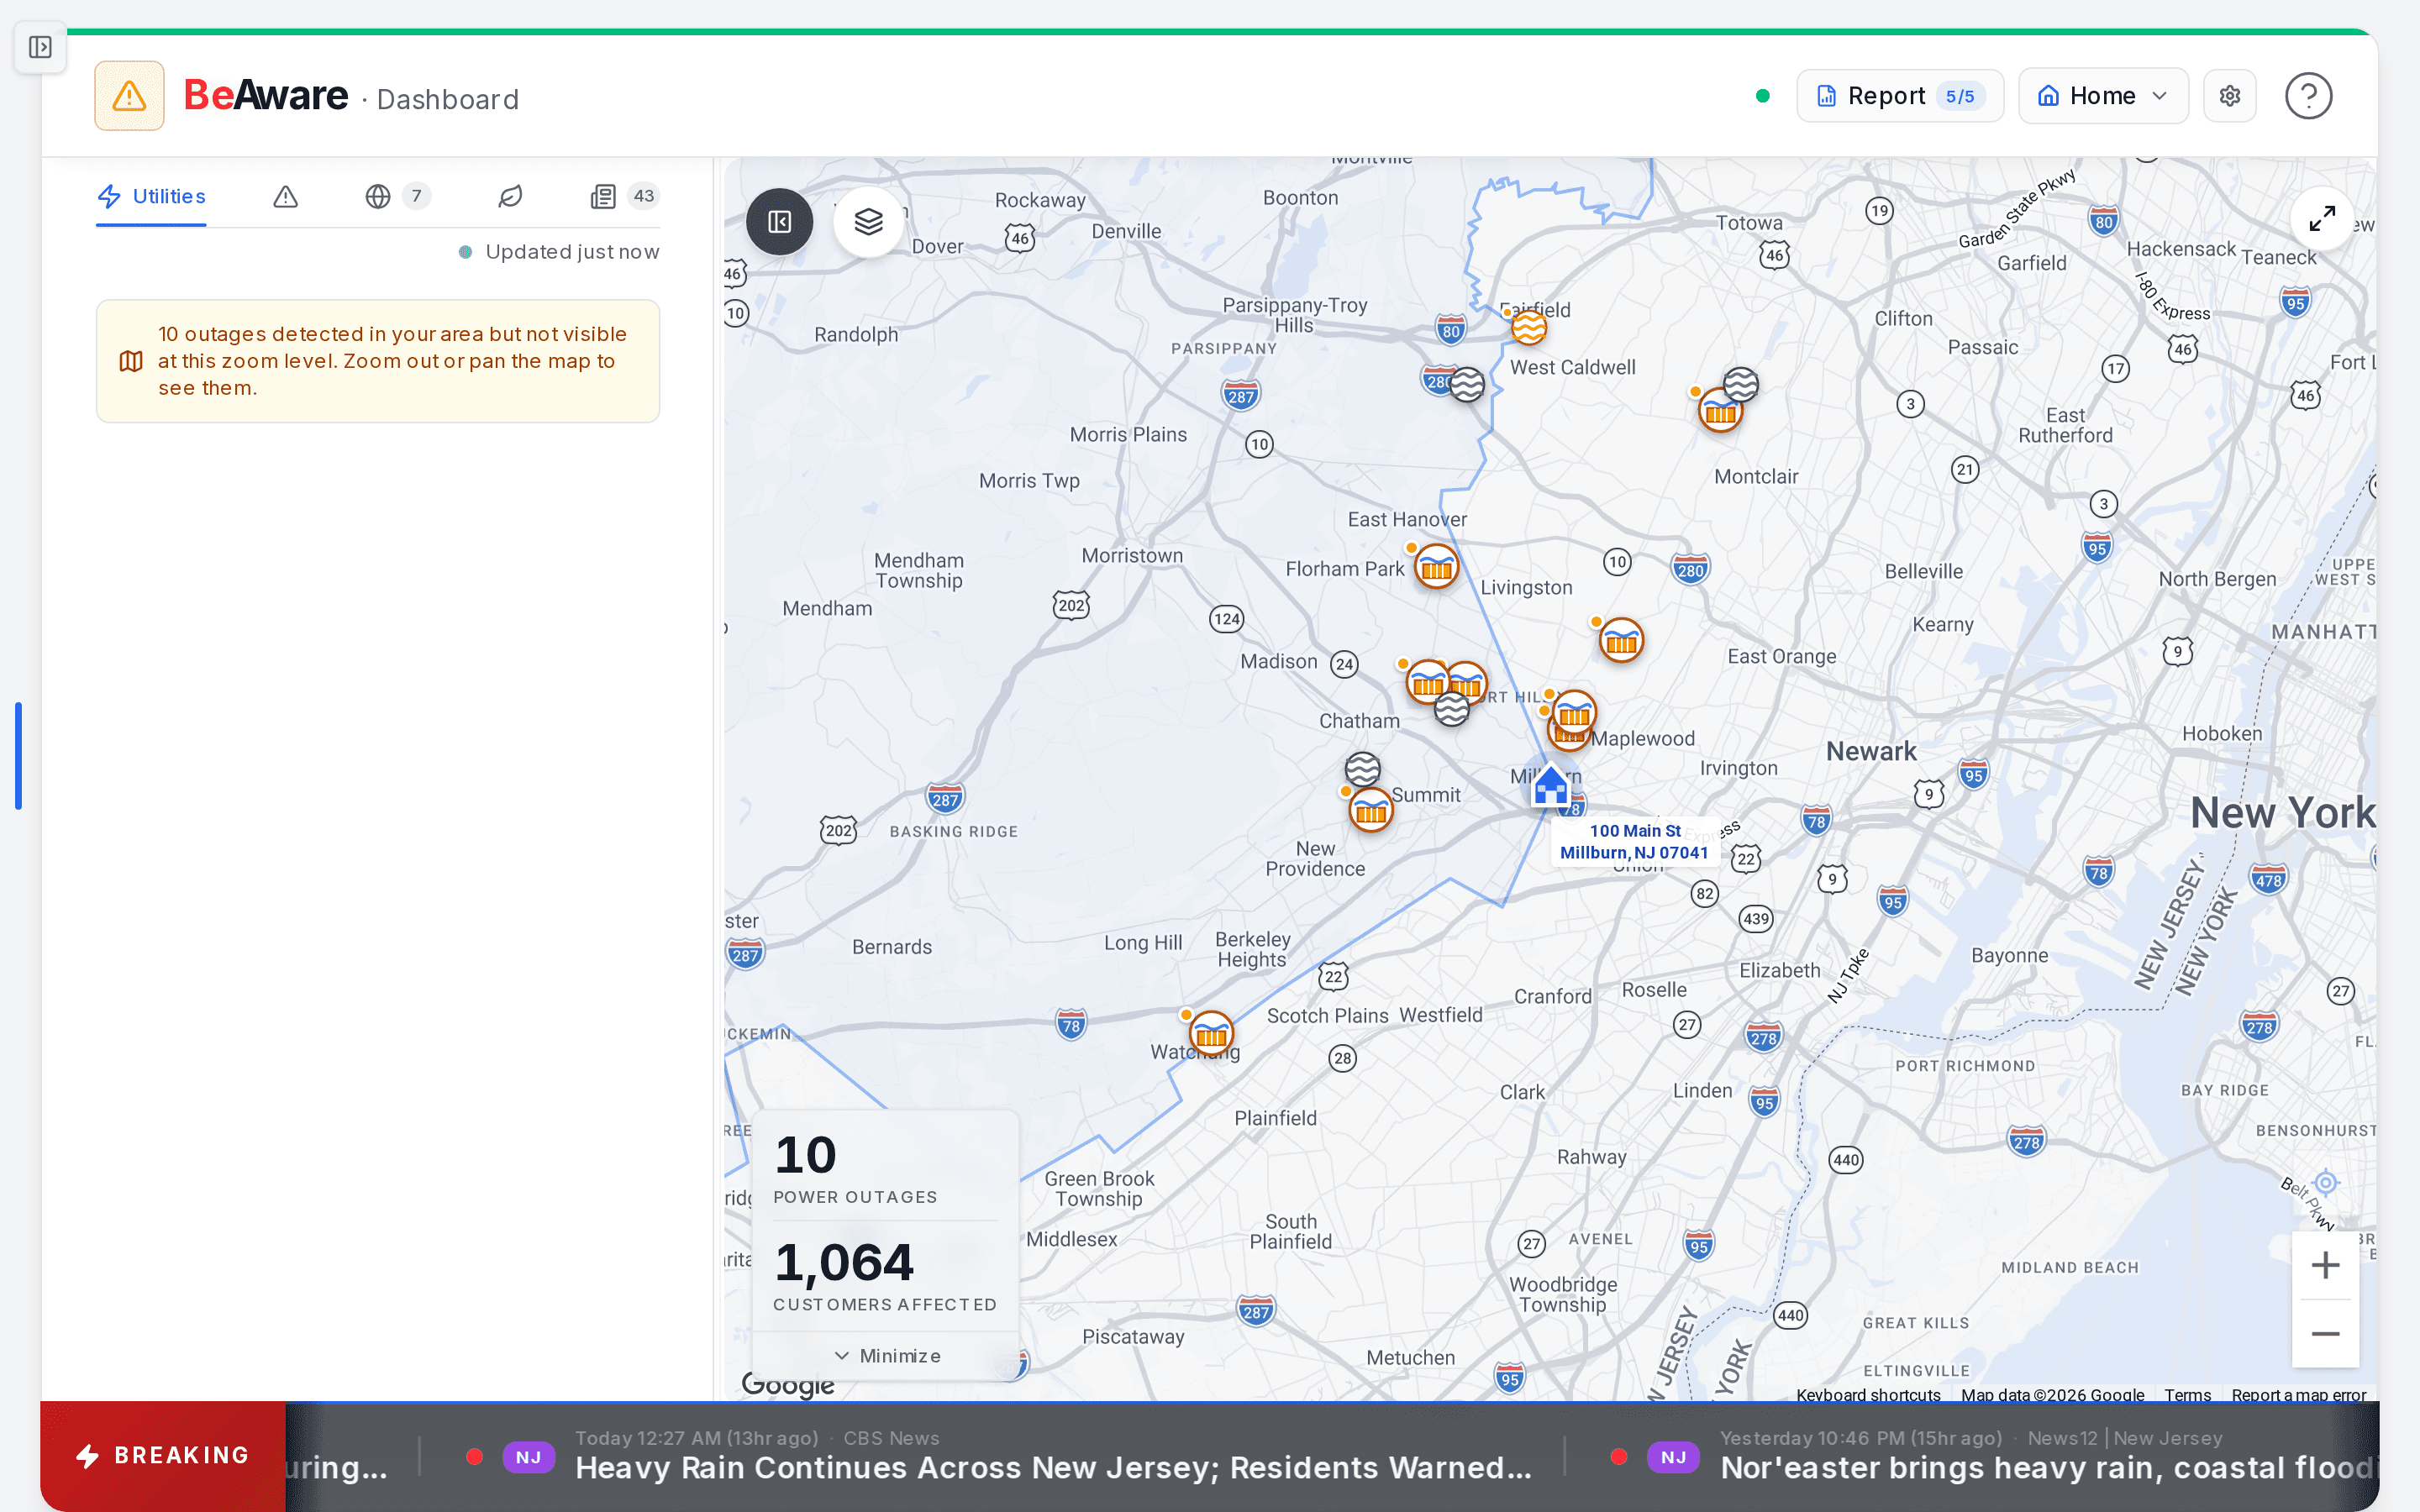This screenshot has width=2420, height=1512.
Task: Open the Nor'easter brings heavy rain headline
Action: (2046, 1467)
